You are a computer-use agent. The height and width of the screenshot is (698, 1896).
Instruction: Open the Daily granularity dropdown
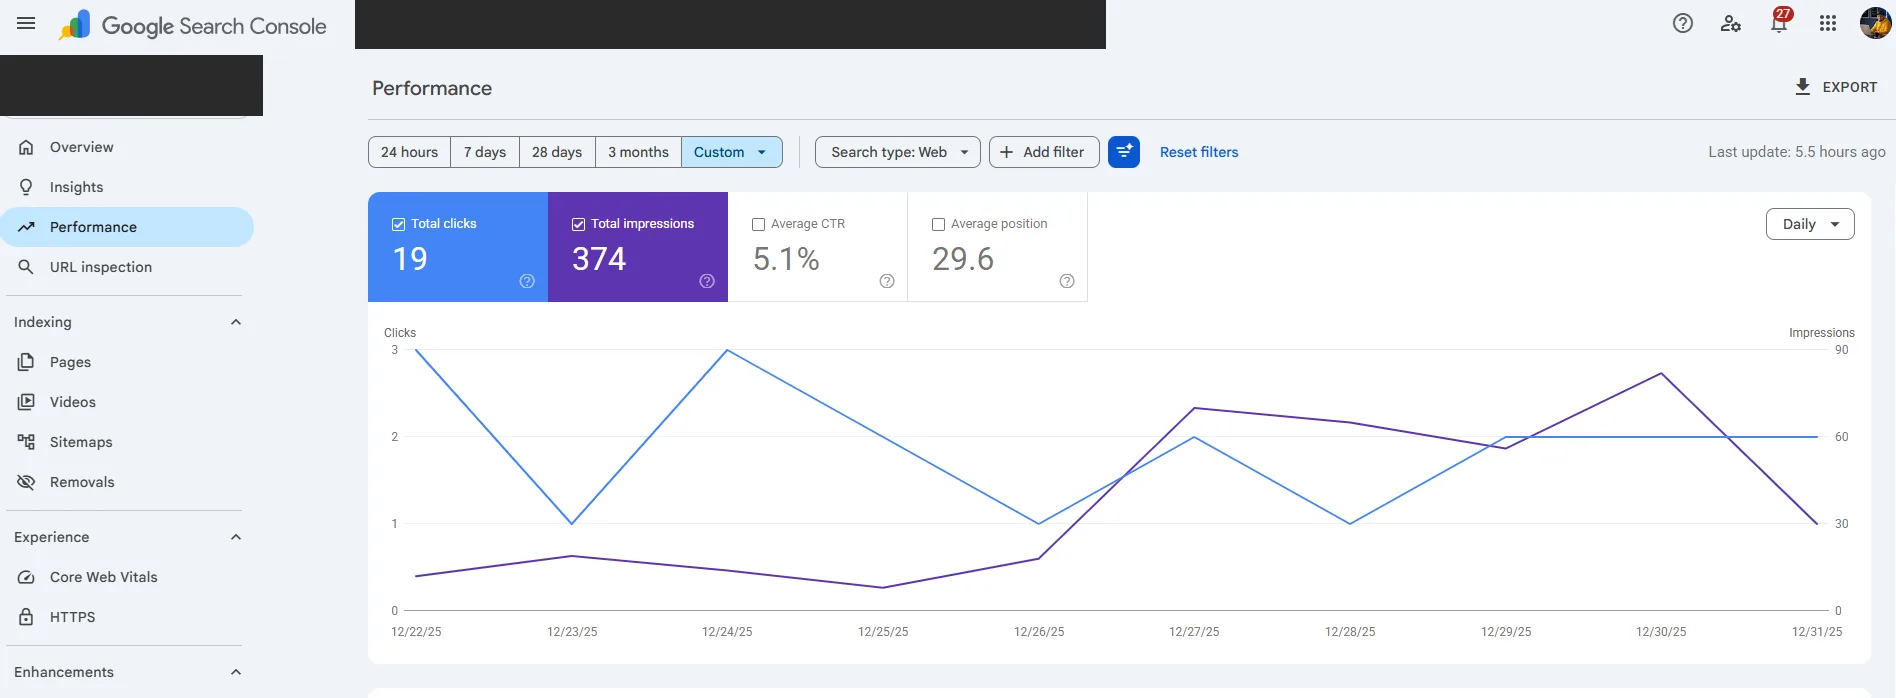tap(1810, 224)
